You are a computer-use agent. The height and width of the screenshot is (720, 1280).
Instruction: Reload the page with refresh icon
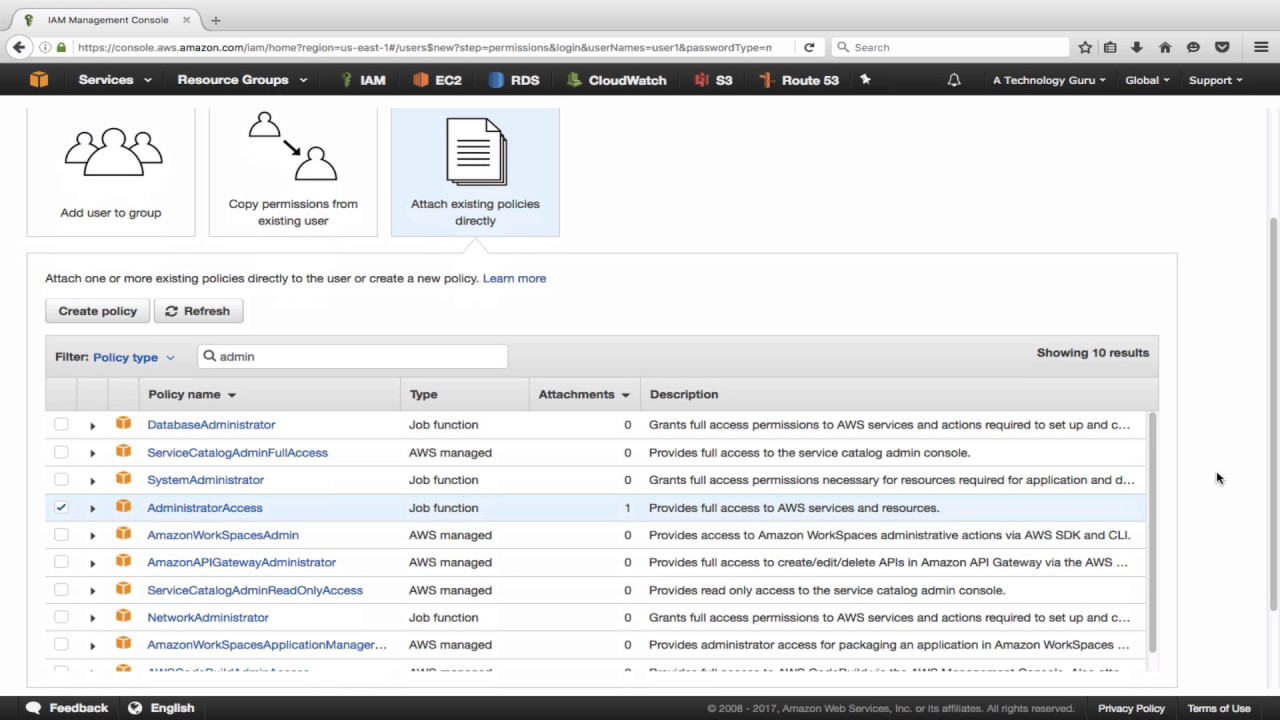click(x=809, y=47)
